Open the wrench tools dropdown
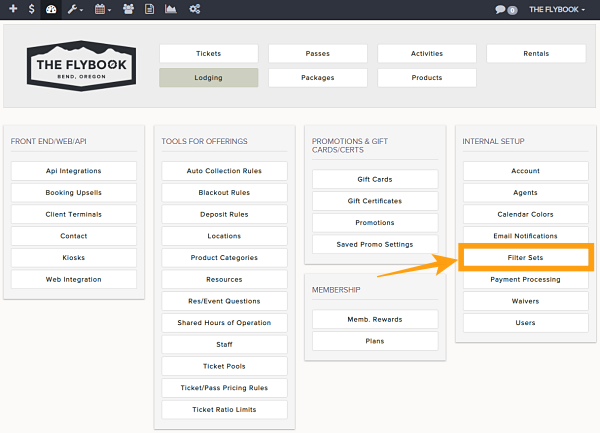This screenshot has width=600, height=433. pos(75,9)
